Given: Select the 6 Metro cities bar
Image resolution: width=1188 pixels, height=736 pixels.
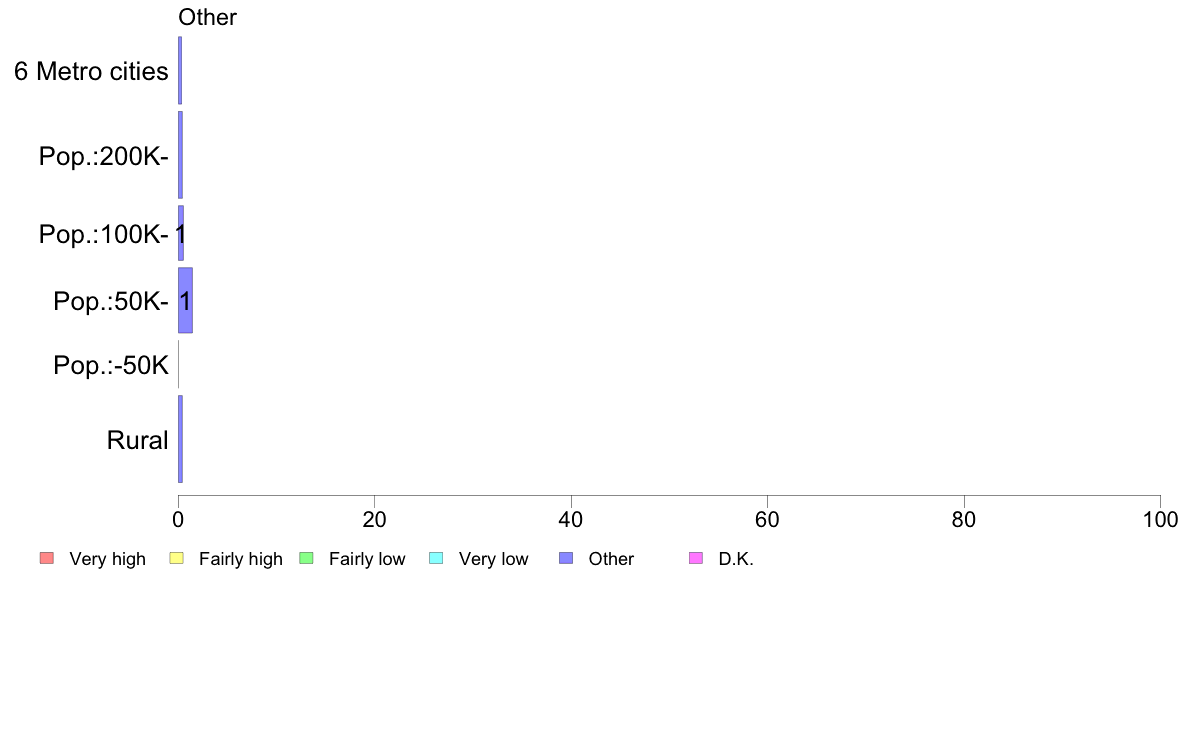Looking at the screenshot, I should point(180,70).
